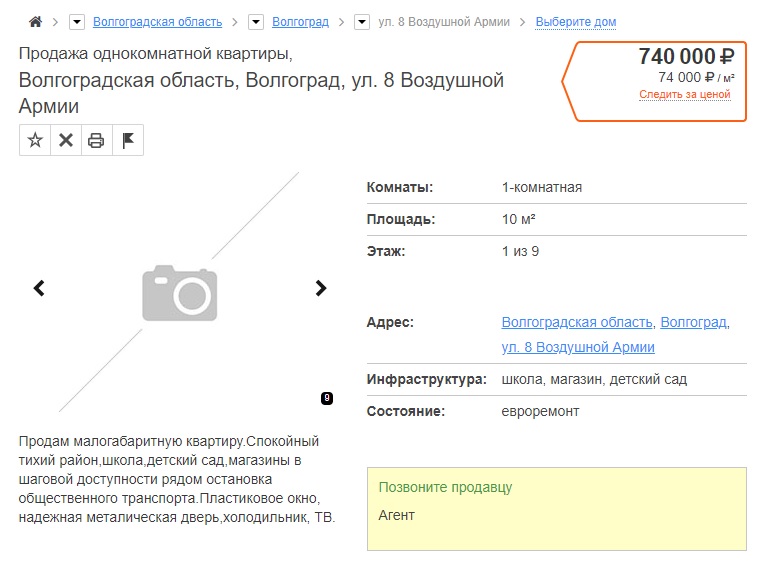Click the area value 10 м²
The height and width of the screenshot is (565, 760).
point(519,220)
